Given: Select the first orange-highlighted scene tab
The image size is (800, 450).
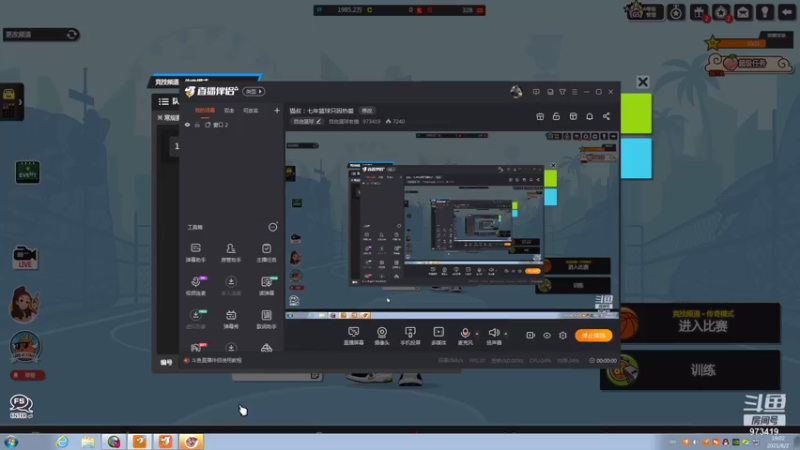Looking at the screenshot, I should (205, 111).
